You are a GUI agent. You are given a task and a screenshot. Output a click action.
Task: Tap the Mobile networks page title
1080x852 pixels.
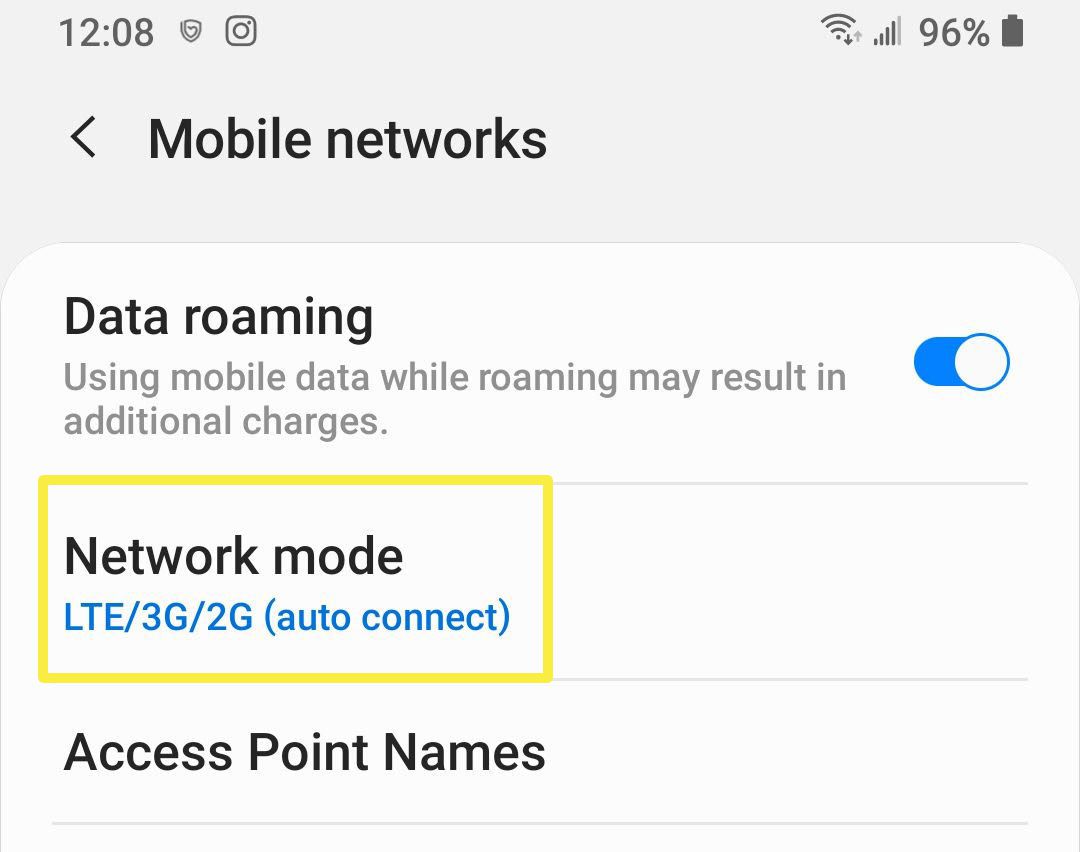pyautogui.click(x=348, y=139)
